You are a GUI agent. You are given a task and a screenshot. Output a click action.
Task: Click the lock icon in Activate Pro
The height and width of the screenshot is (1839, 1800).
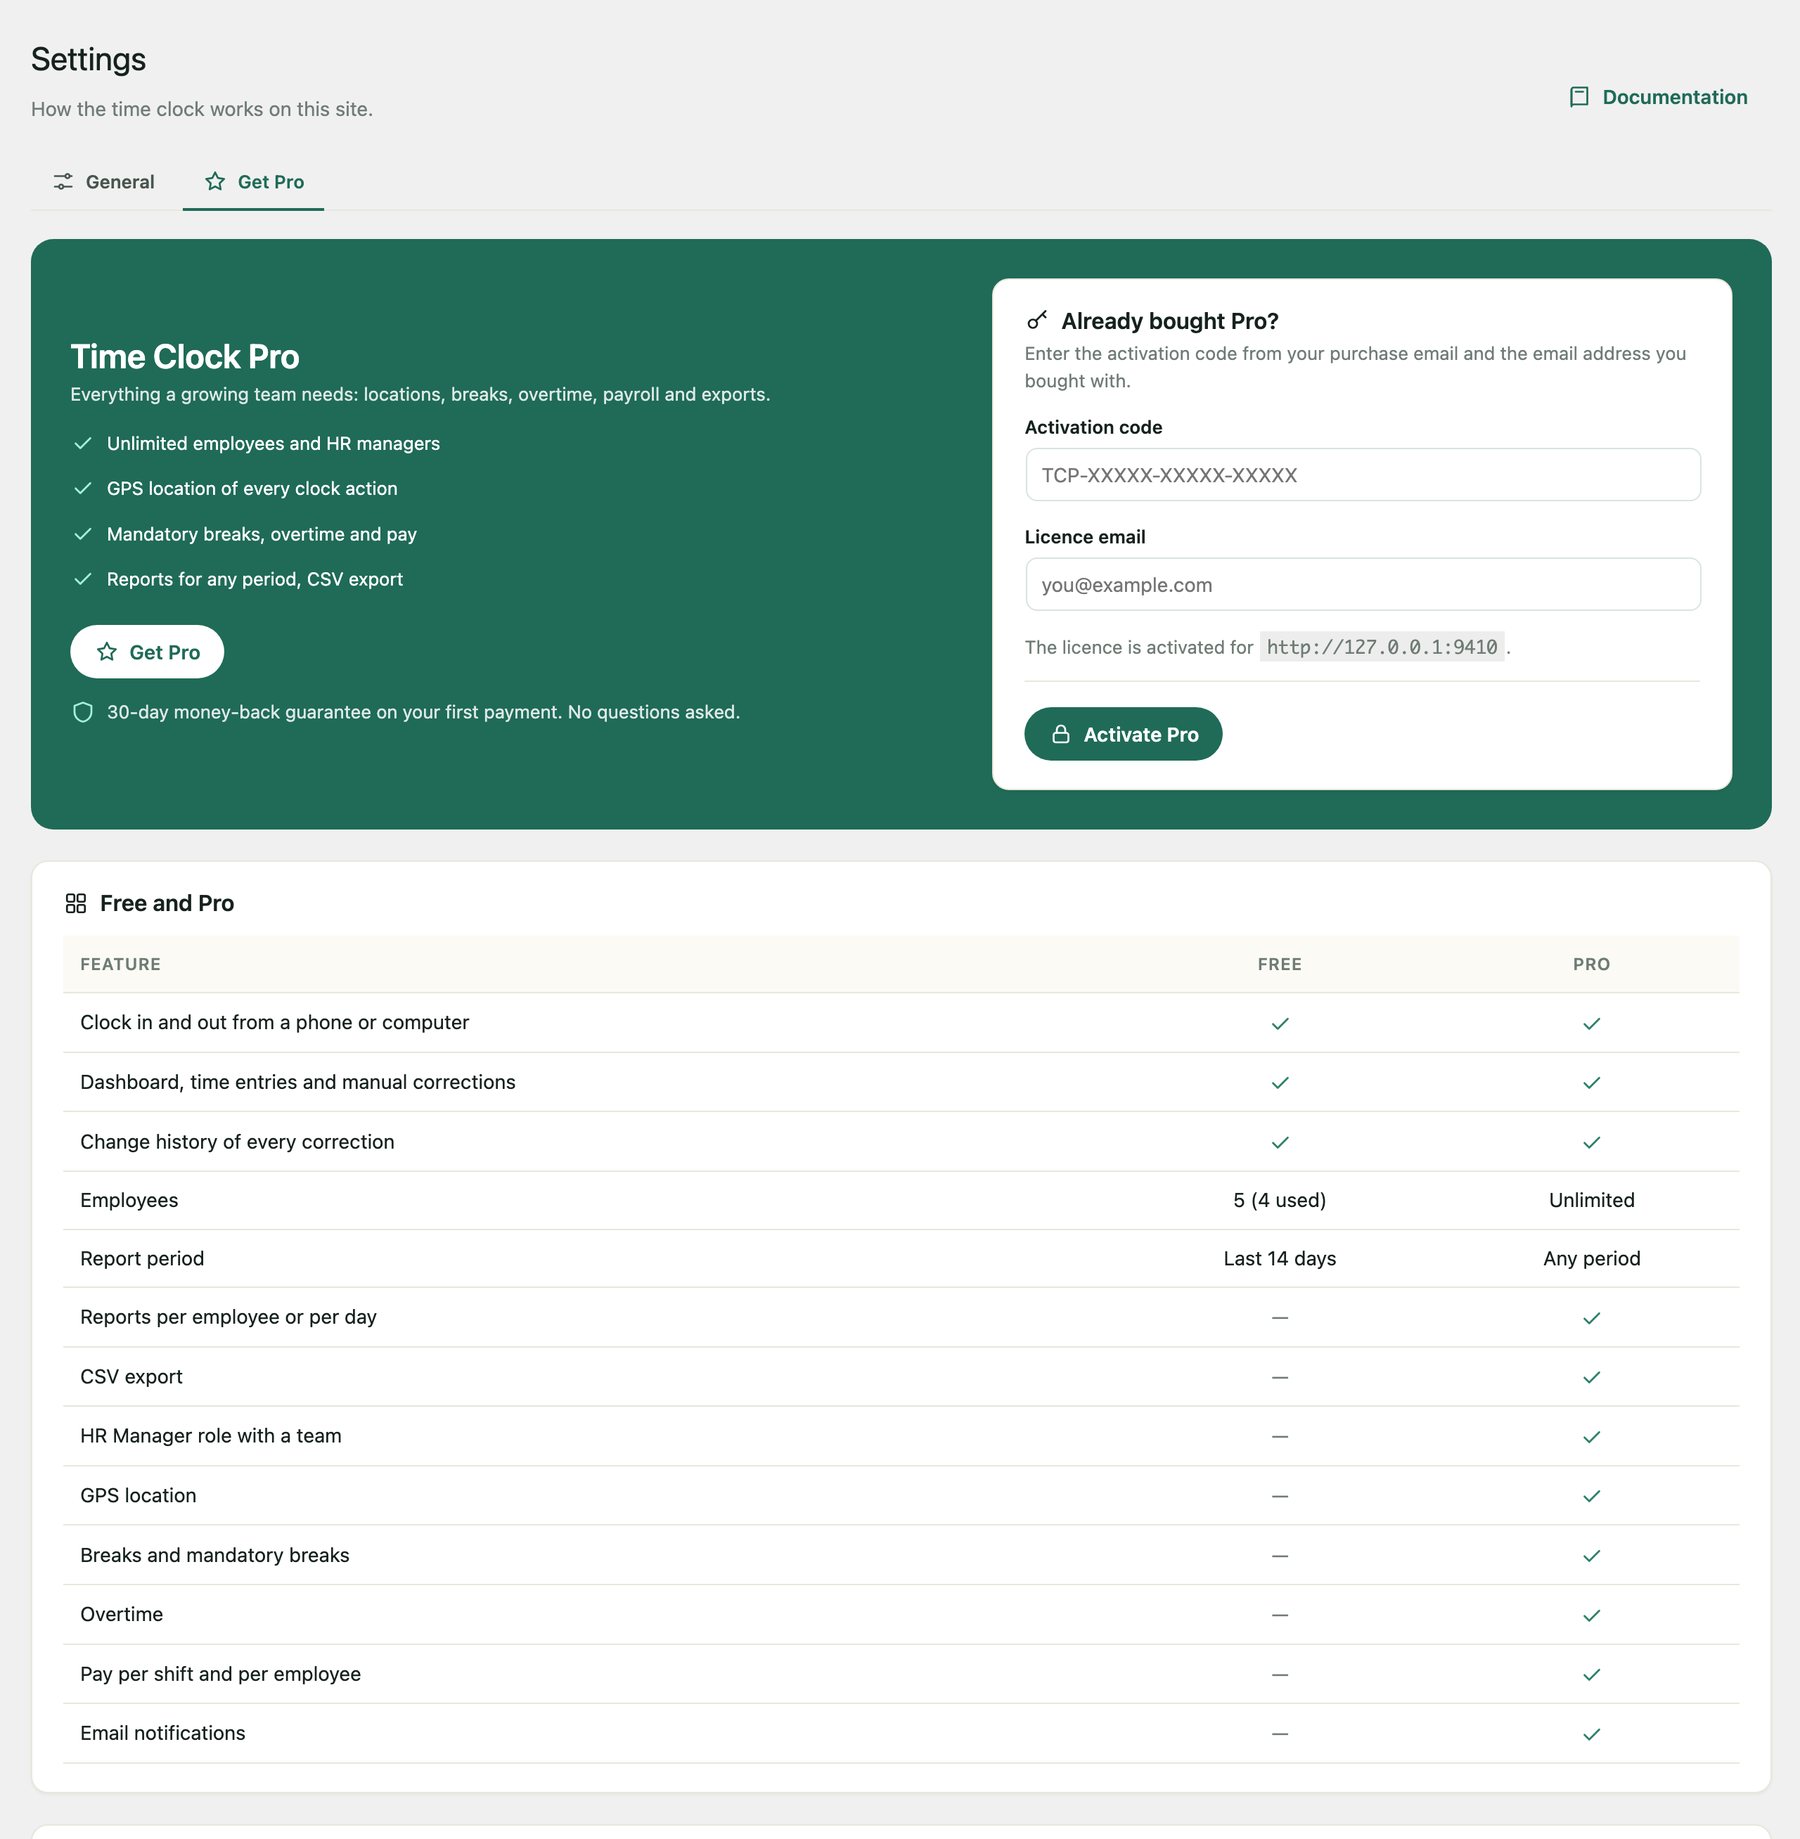tap(1061, 734)
